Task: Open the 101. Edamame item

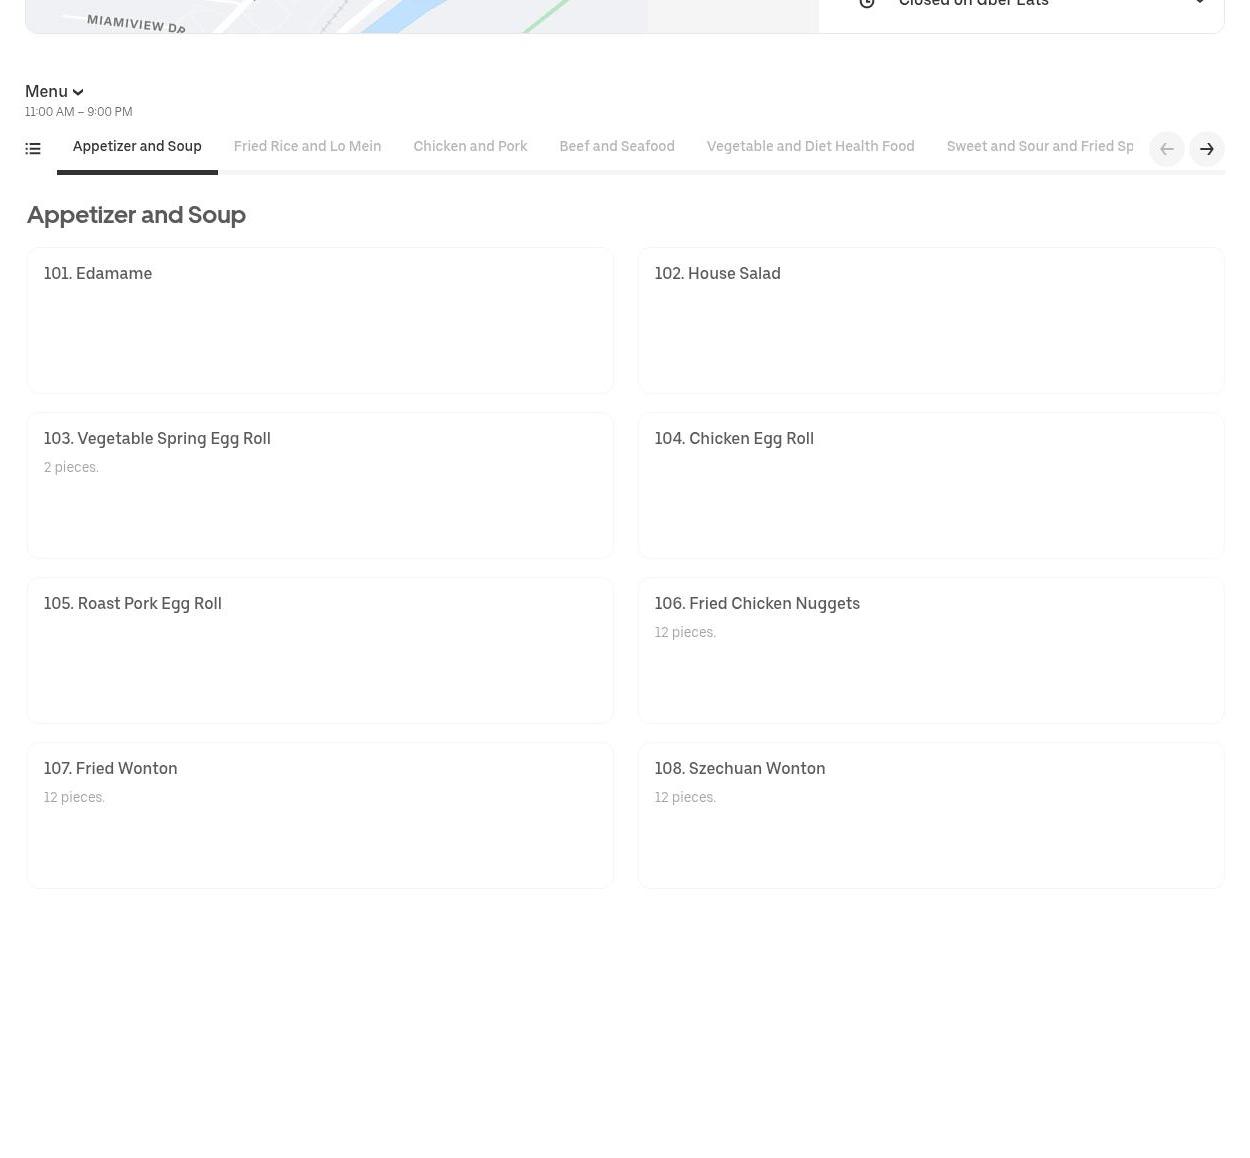Action: pyautogui.click(x=320, y=320)
